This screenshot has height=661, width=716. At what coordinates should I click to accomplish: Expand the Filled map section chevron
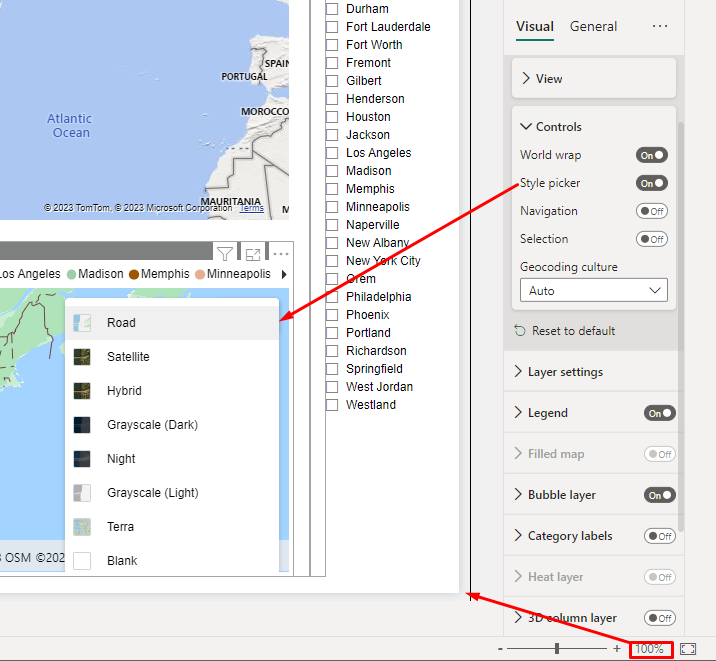(x=518, y=454)
